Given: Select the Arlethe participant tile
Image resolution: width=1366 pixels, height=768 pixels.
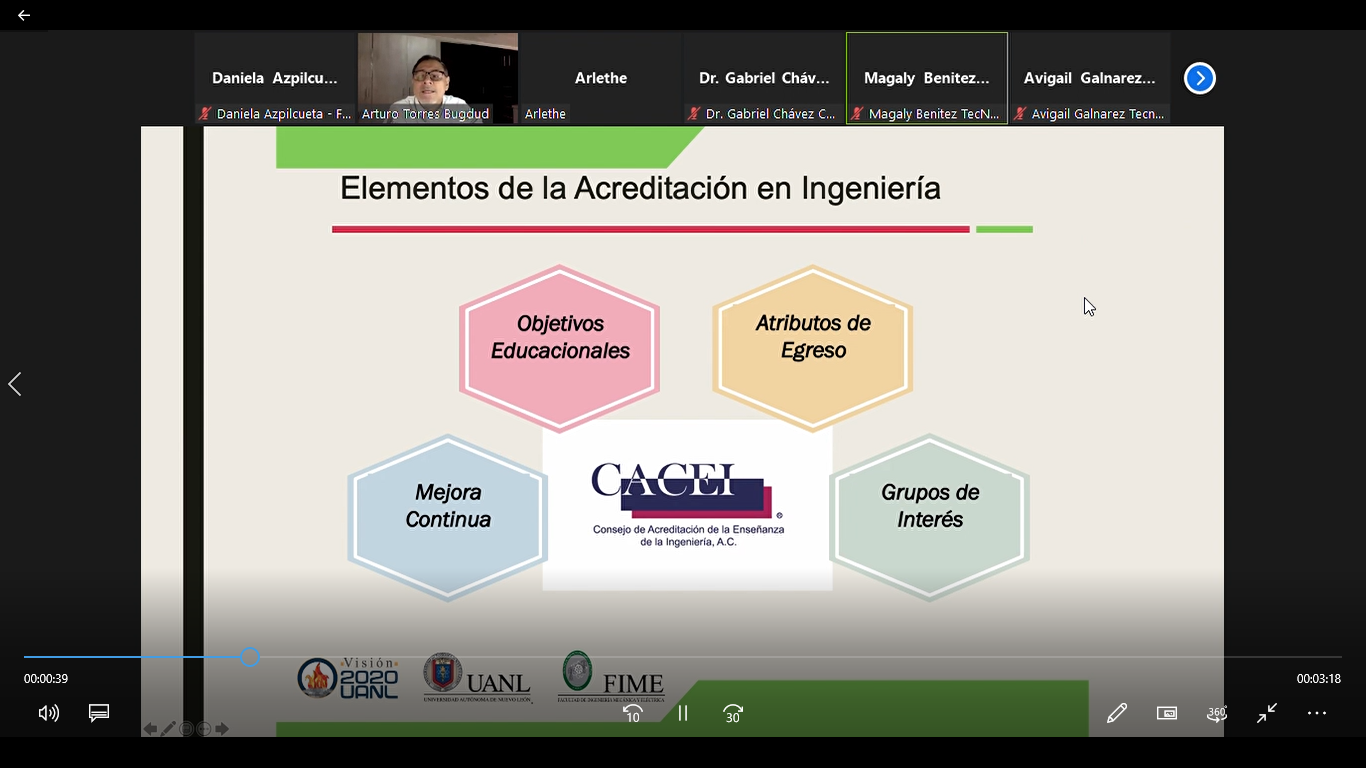Looking at the screenshot, I should [x=601, y=78].
